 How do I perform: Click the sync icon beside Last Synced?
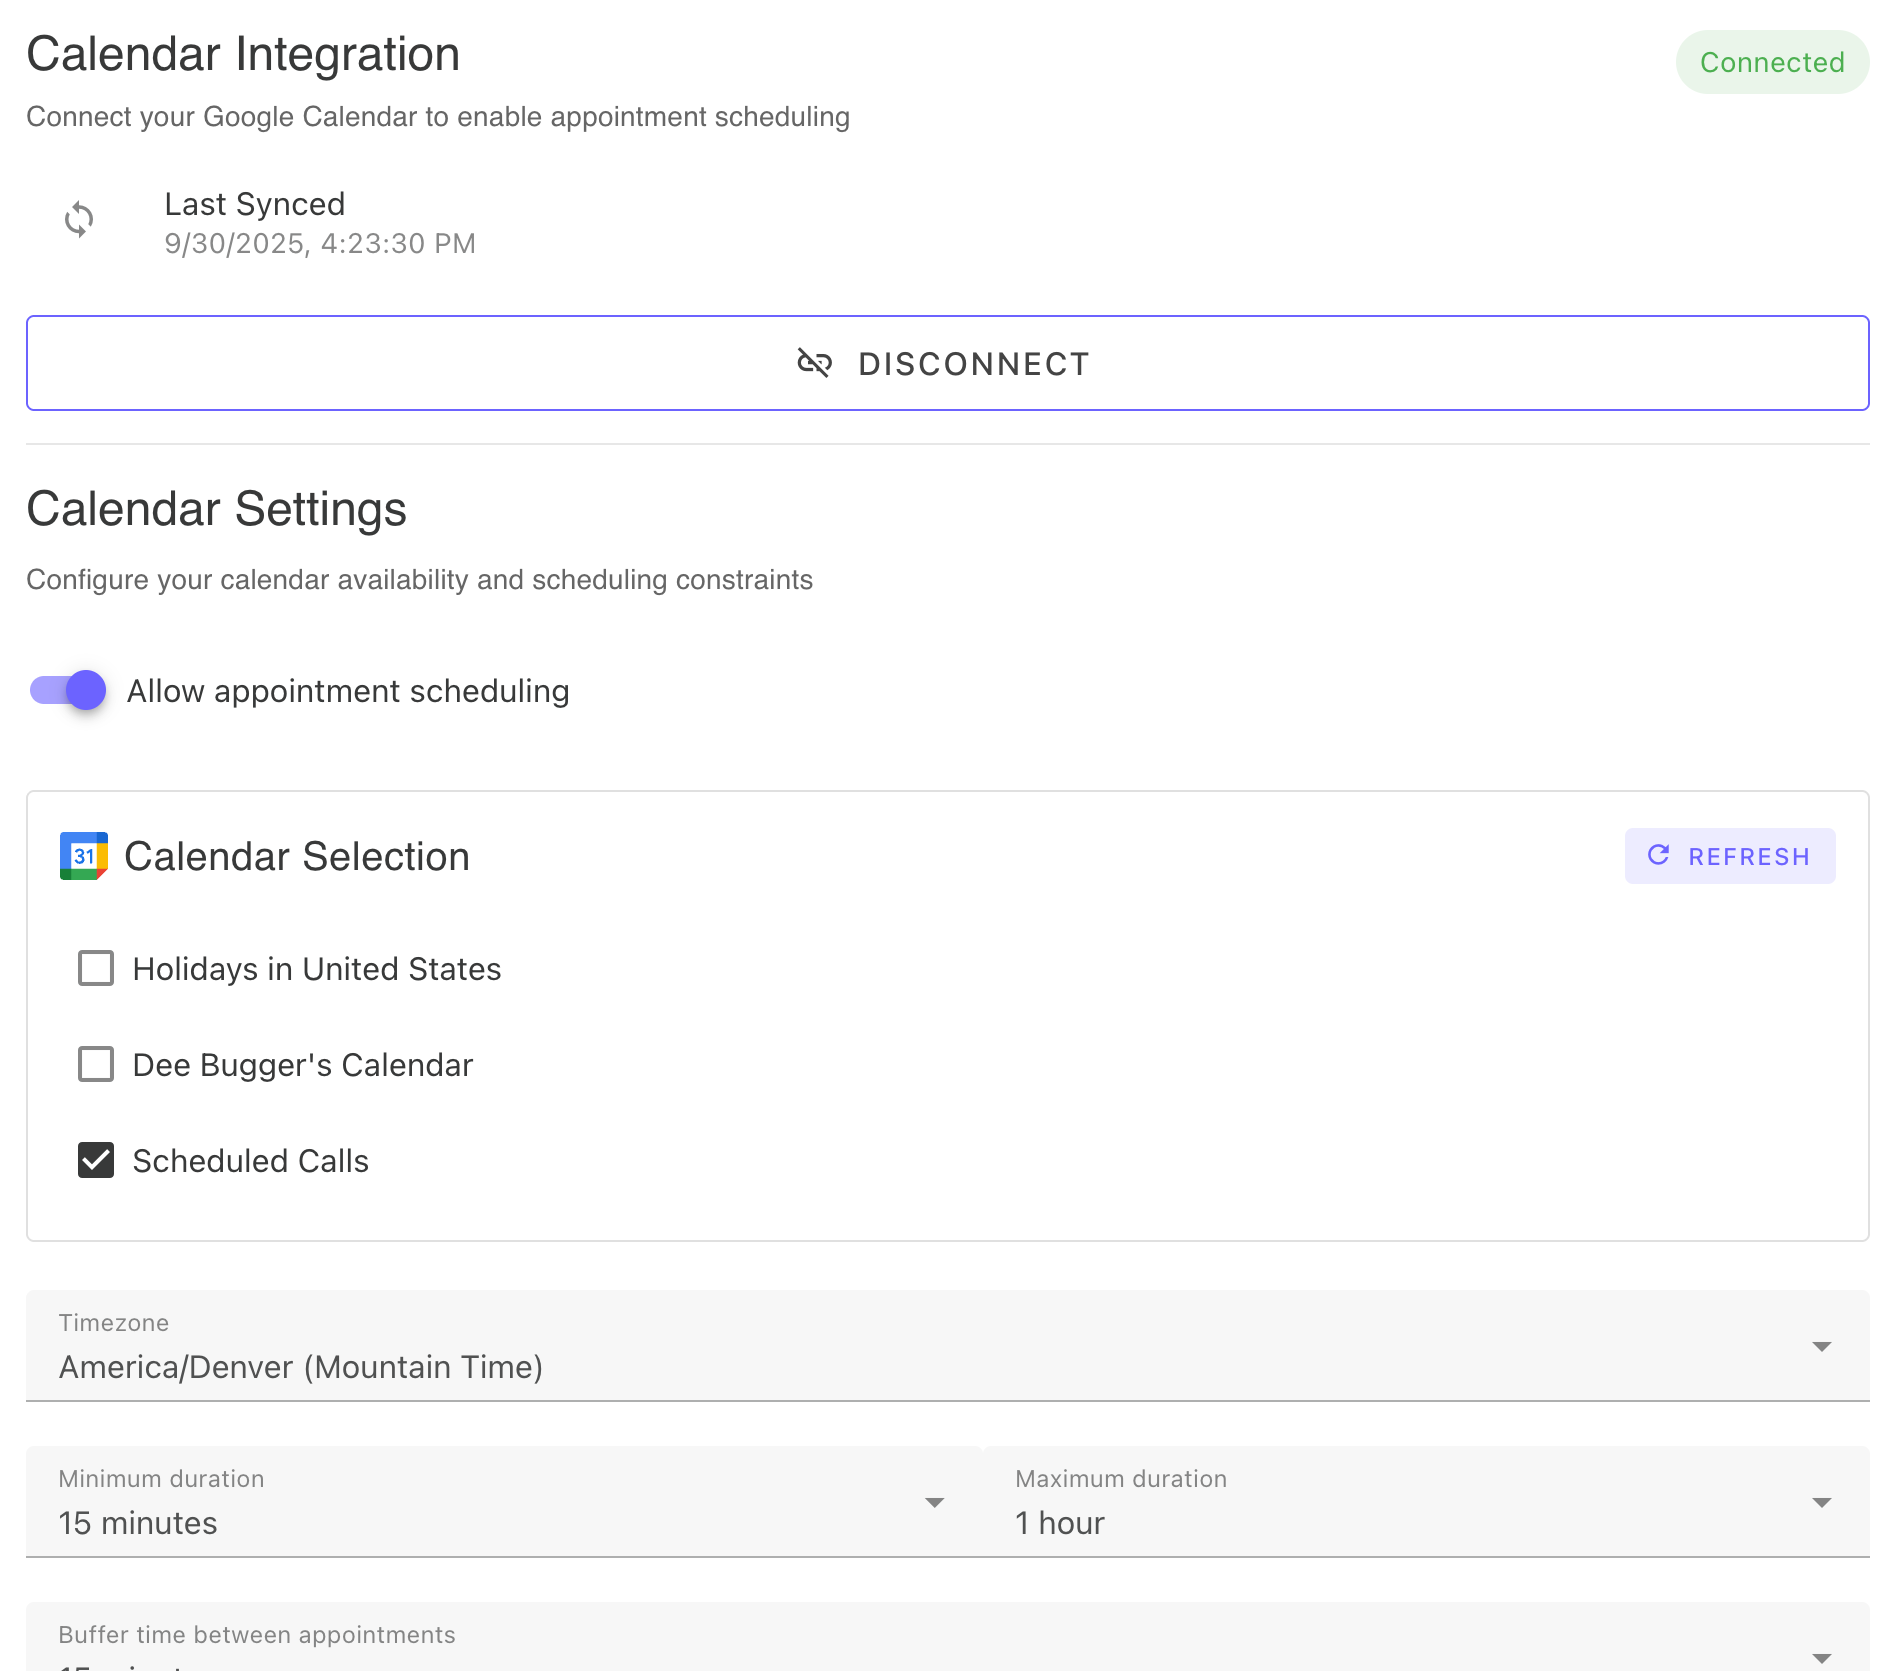point(79,221)
